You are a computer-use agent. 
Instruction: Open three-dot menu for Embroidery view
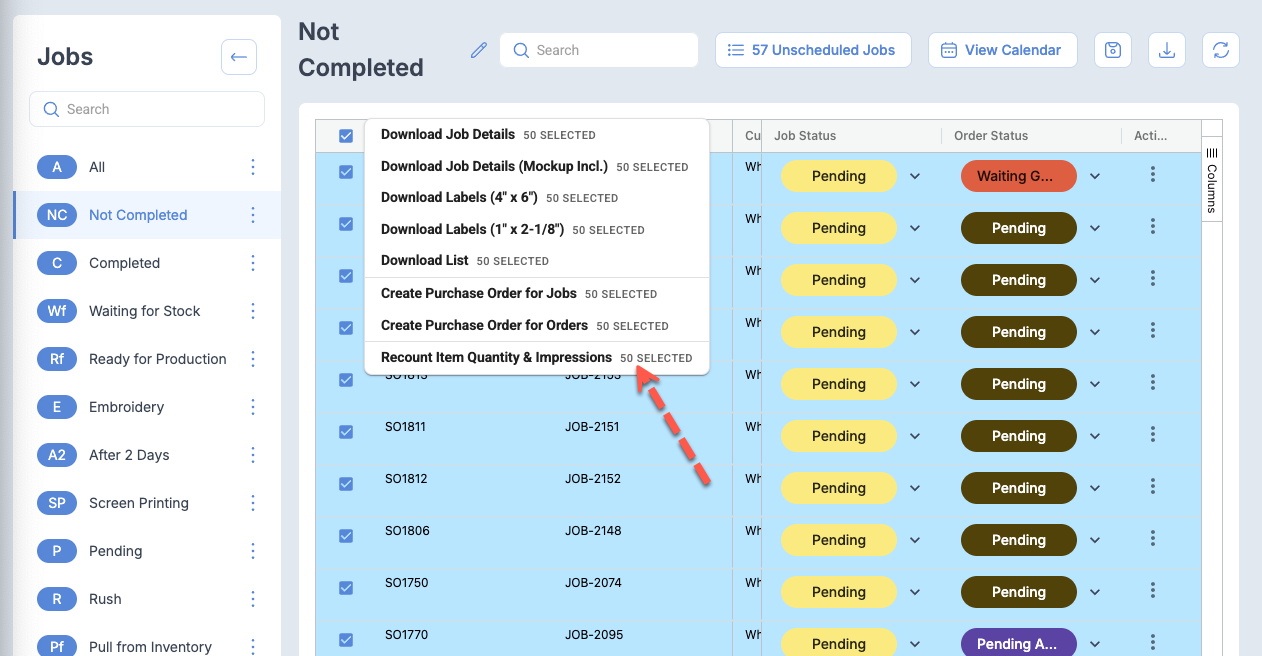[253, 407]
